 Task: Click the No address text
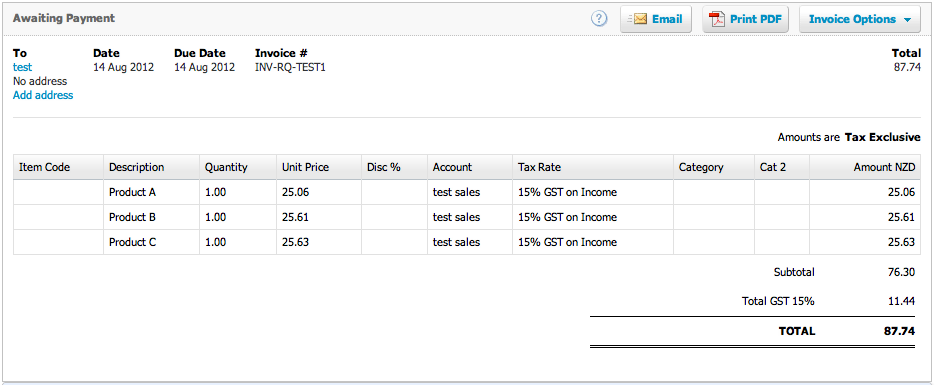pos(40,81)
